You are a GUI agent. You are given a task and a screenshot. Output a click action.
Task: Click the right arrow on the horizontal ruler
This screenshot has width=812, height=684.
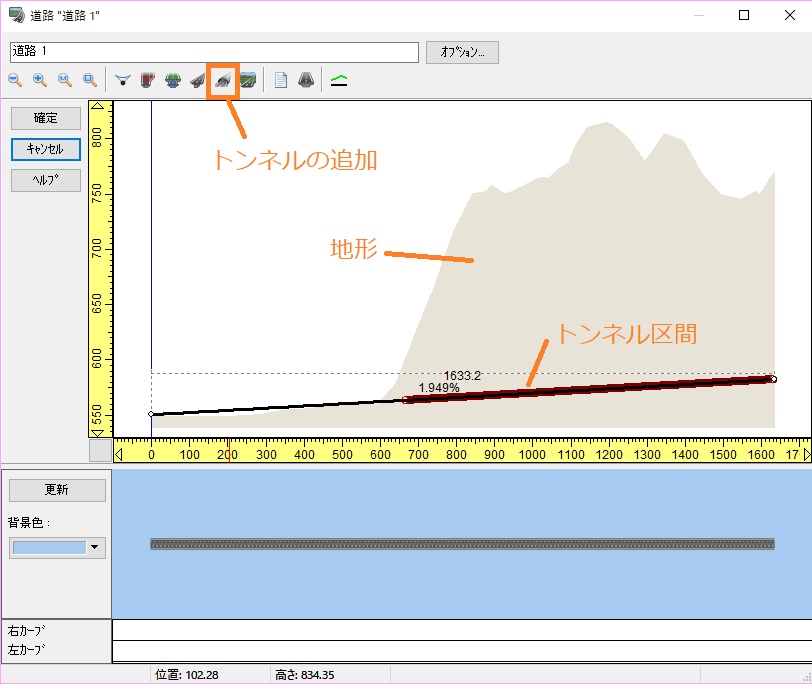click(807, 455)
